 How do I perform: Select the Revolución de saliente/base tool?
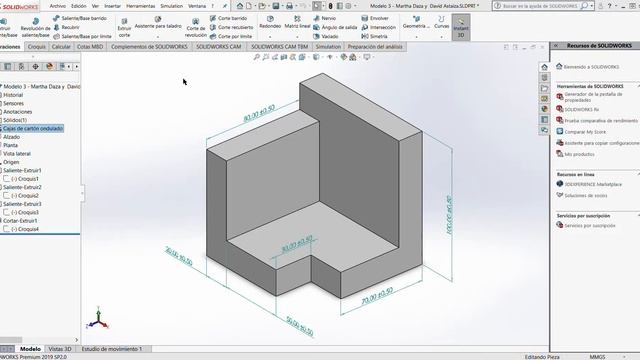pyautogui.click(x=36, y=27)
